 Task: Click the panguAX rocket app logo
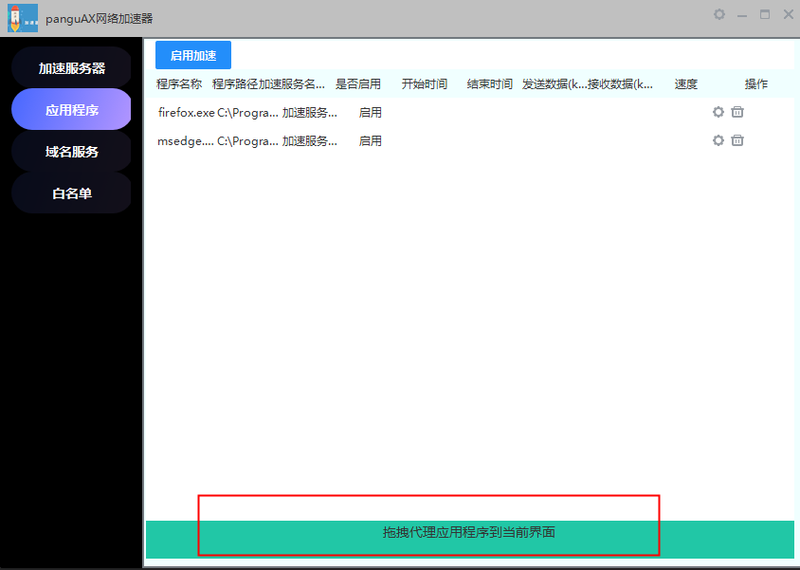click(23, 18)
